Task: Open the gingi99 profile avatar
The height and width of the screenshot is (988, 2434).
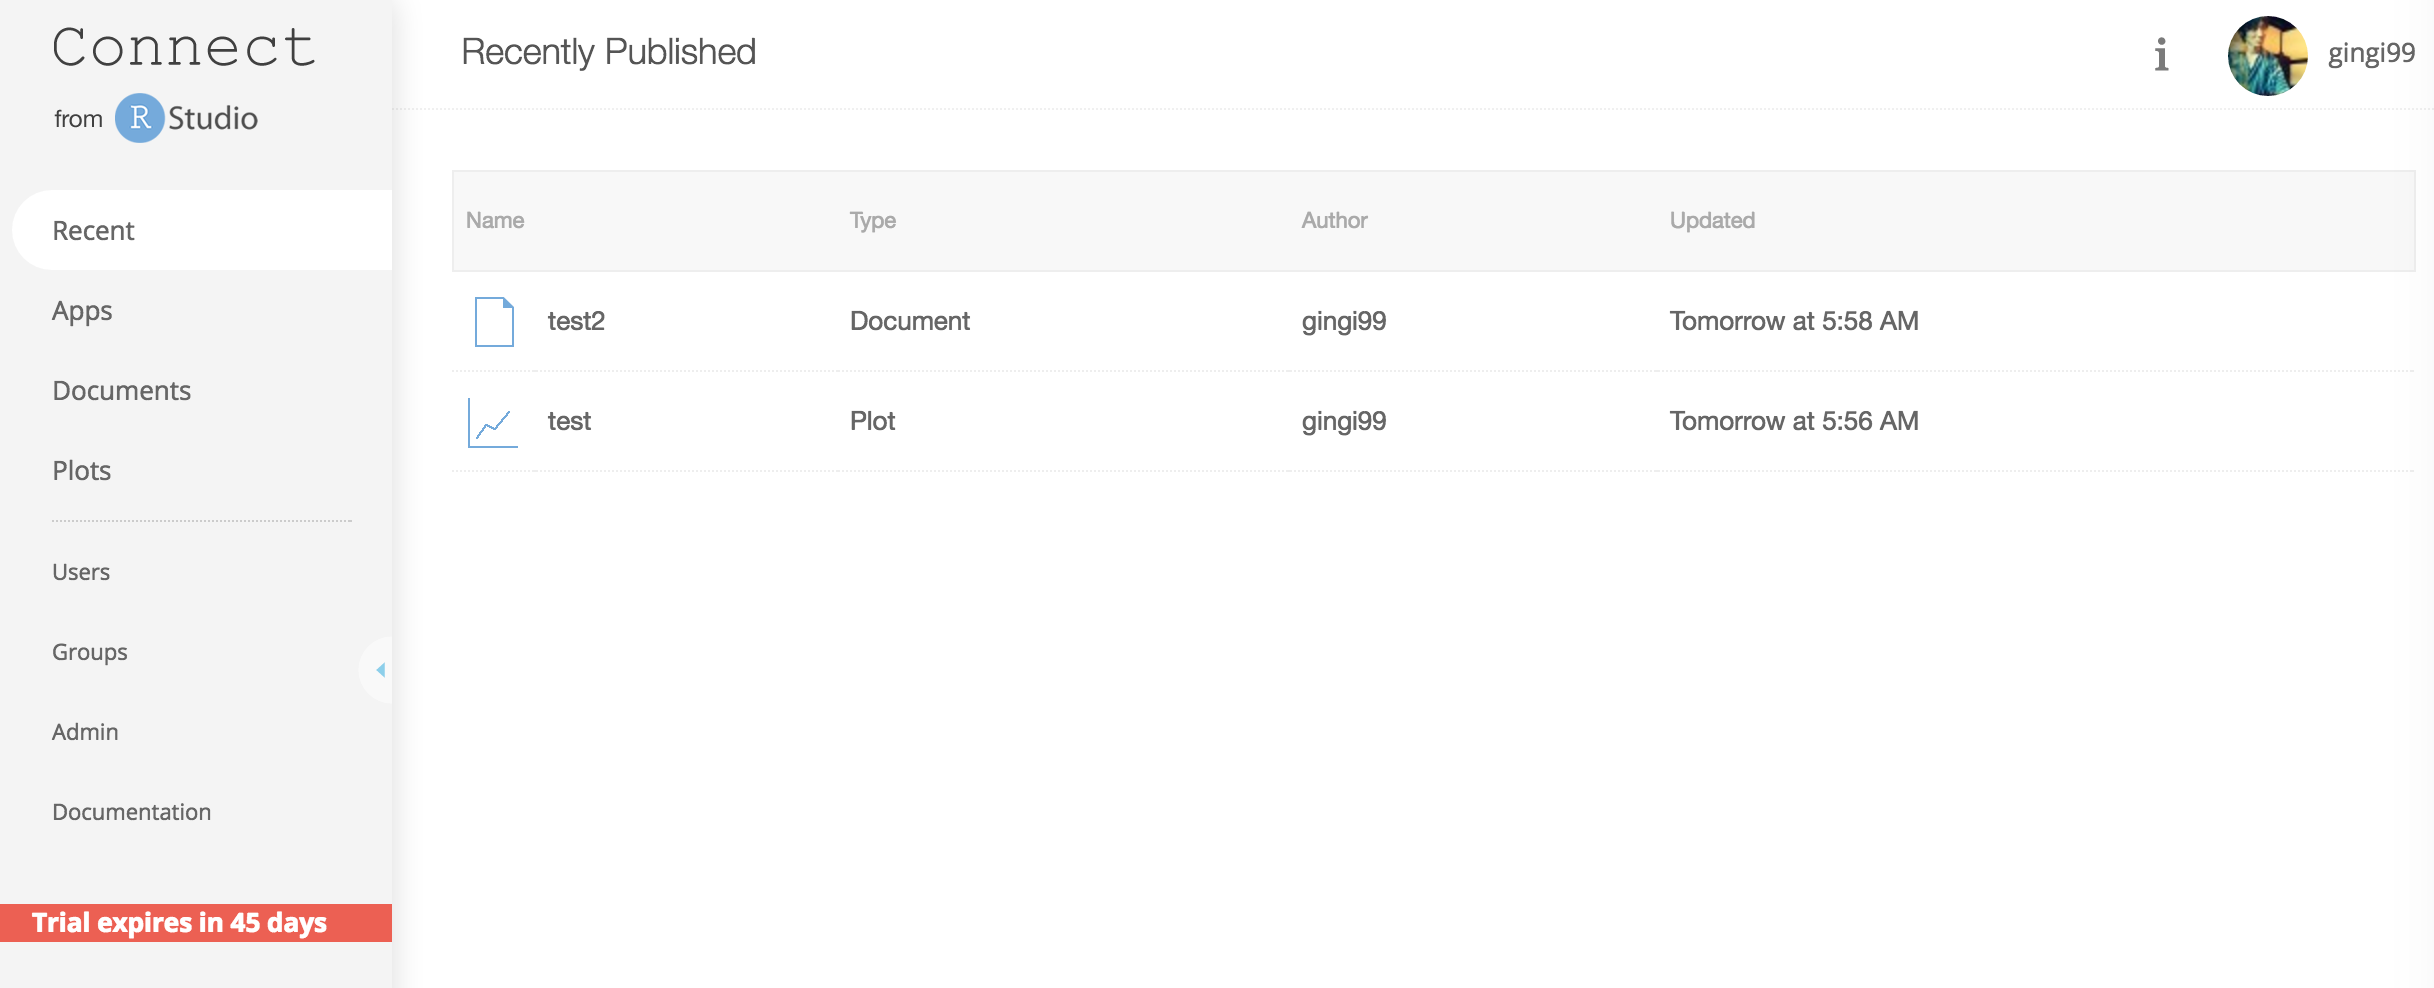Action: click(x=2268, y=57)
